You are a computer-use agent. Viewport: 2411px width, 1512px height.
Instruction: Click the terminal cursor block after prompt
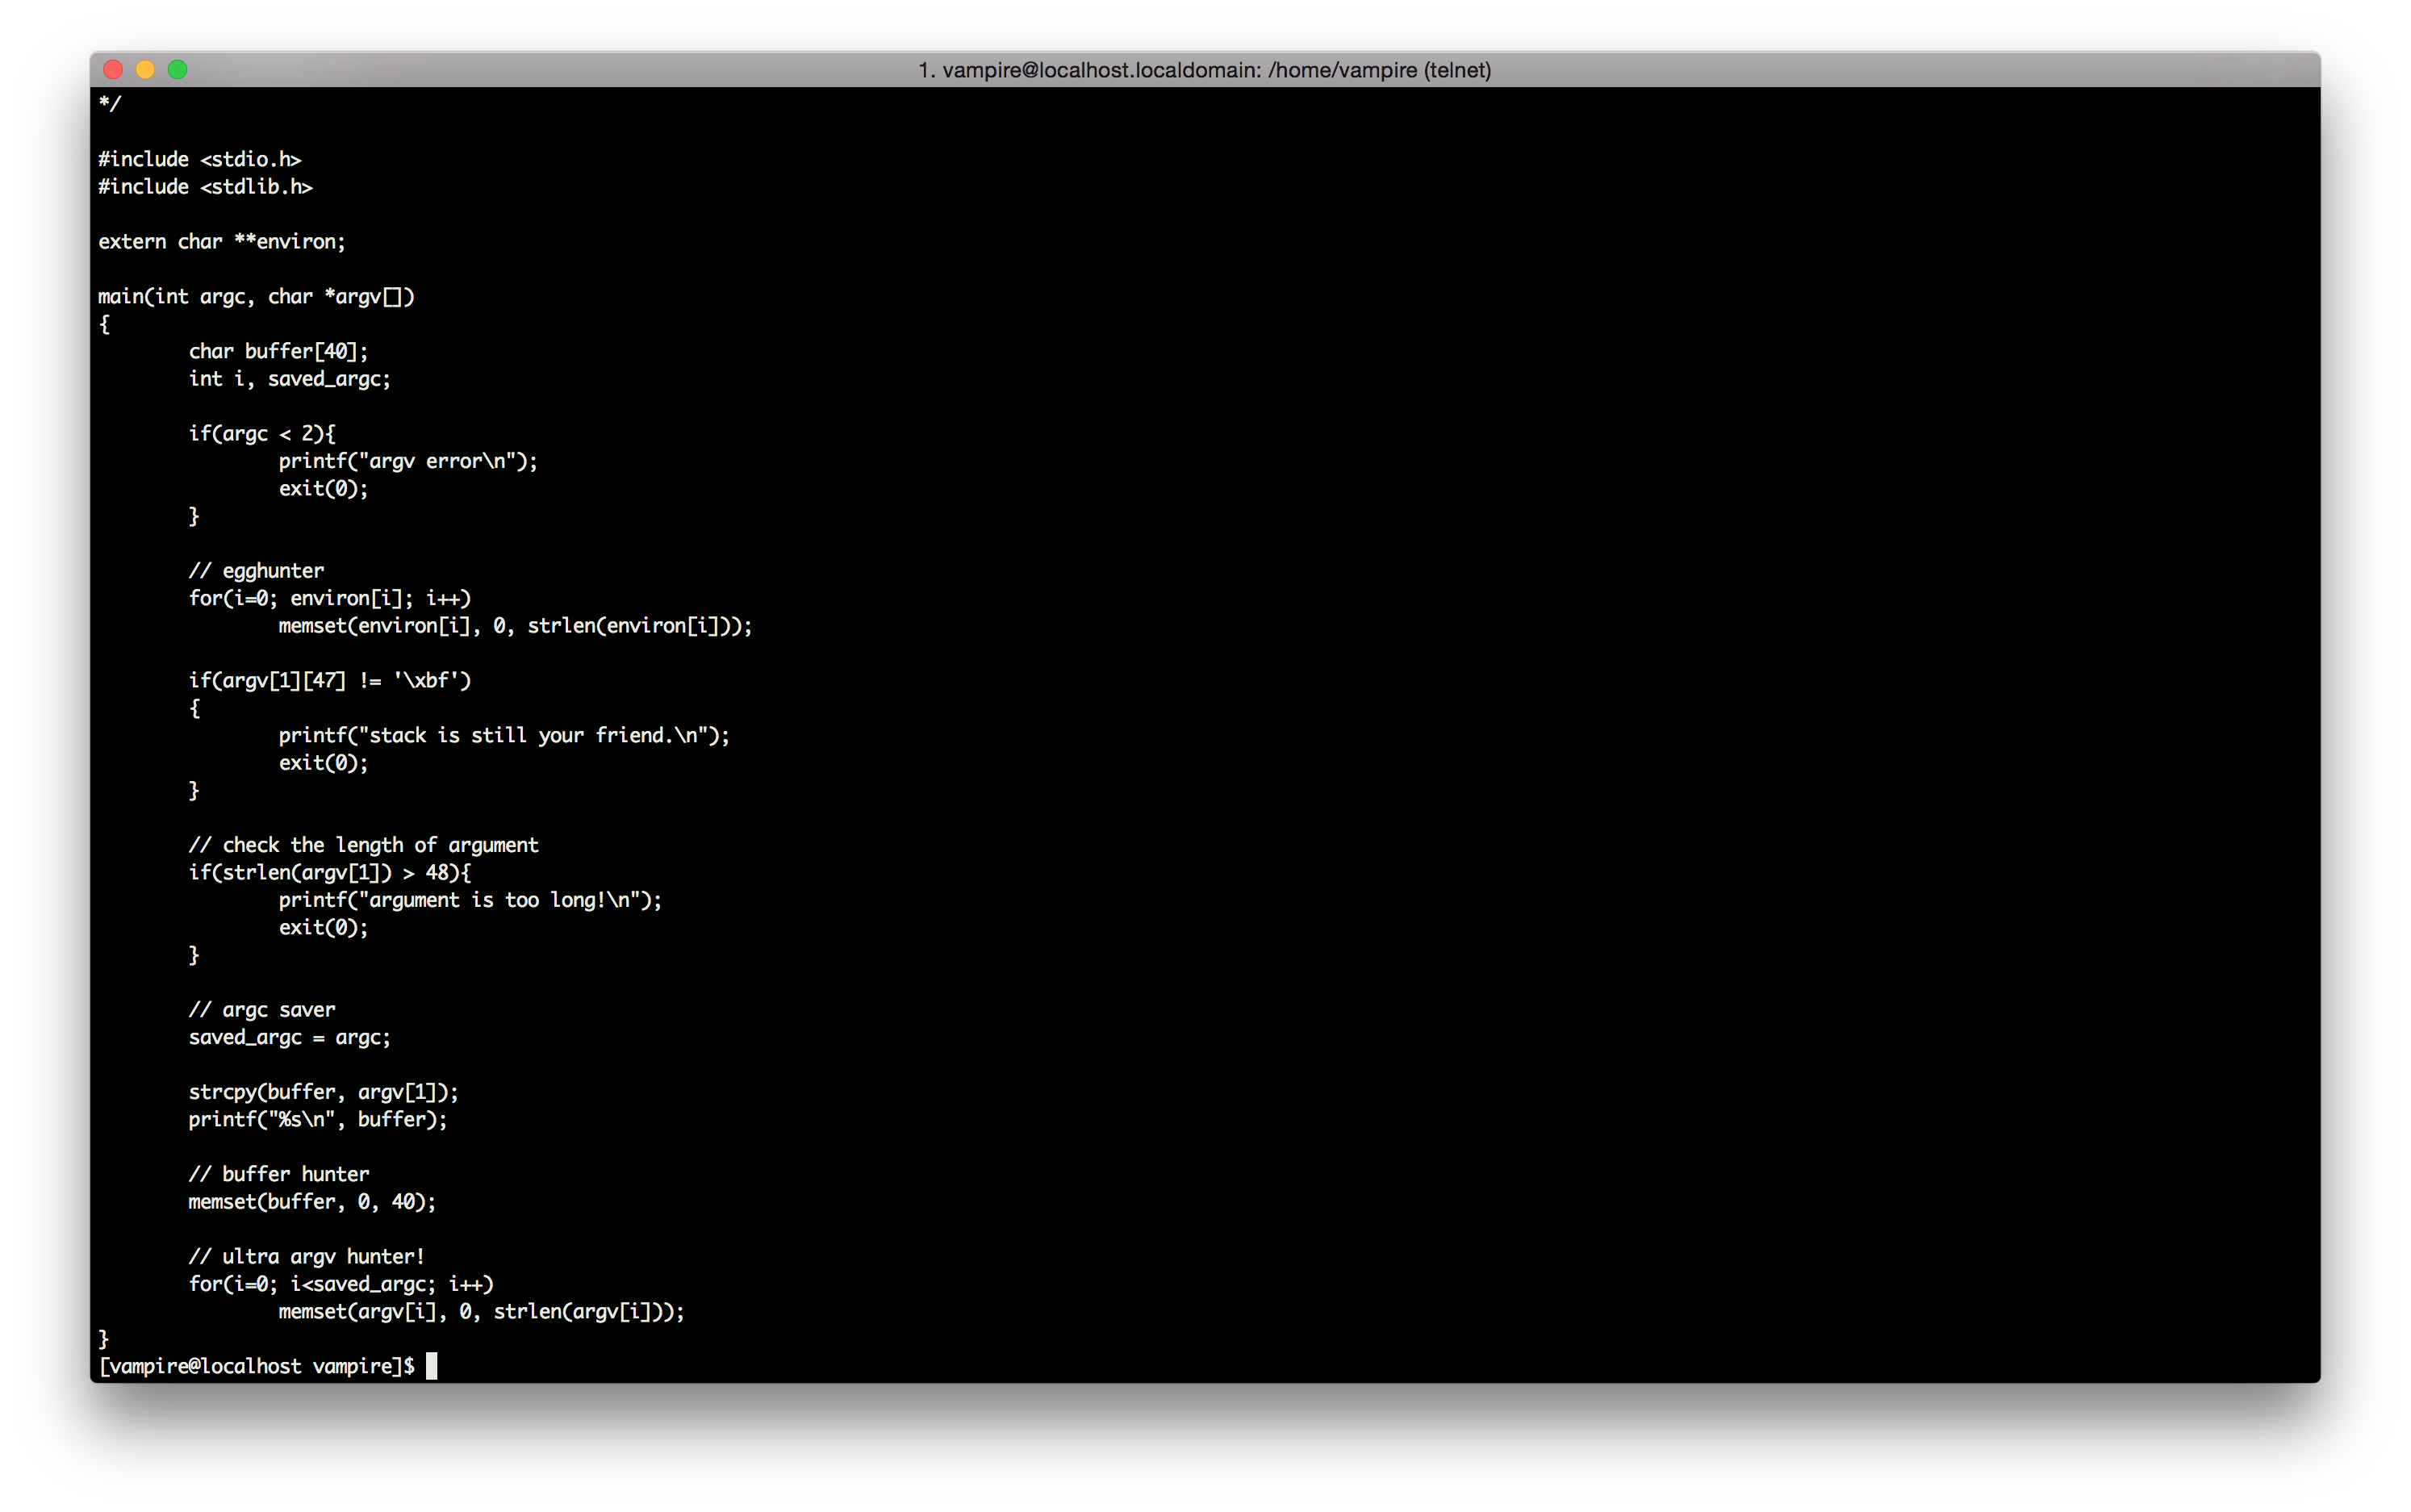432,1366
